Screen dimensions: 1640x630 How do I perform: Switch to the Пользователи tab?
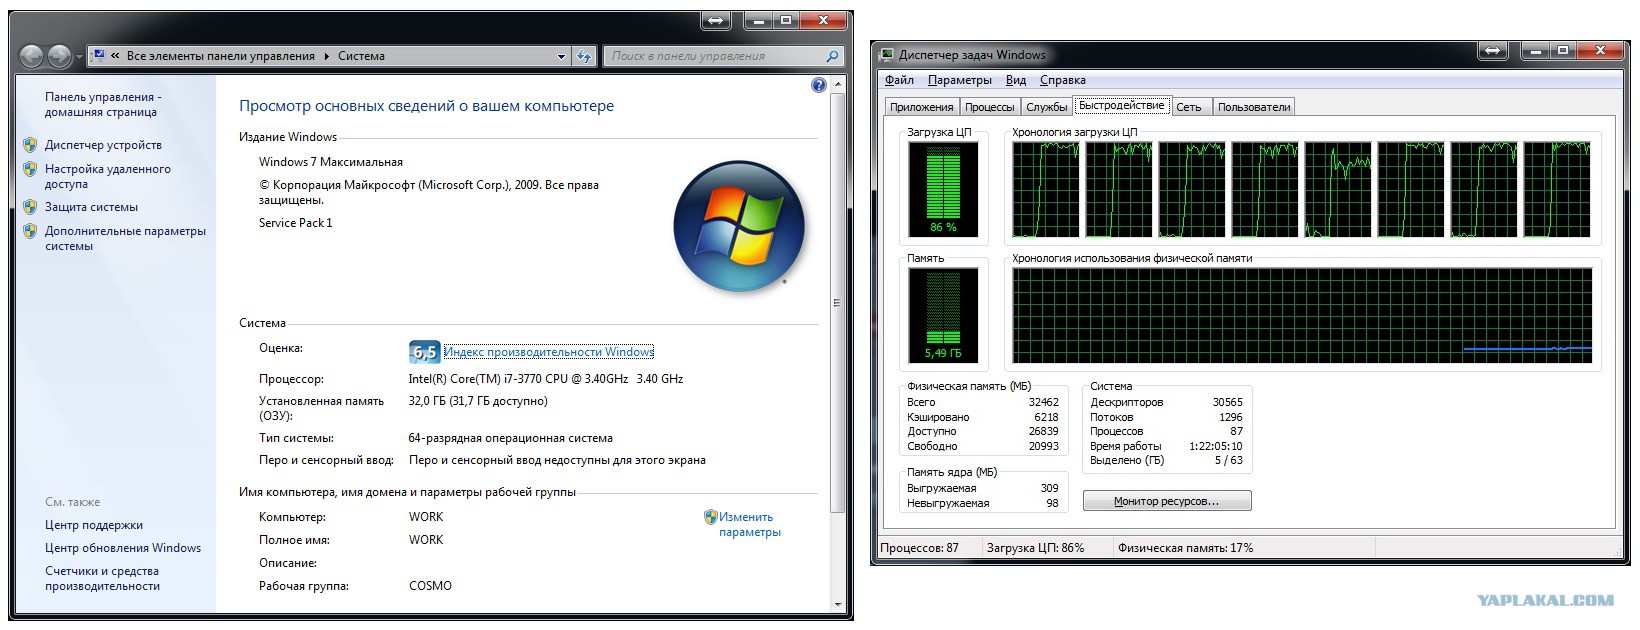1254,107
